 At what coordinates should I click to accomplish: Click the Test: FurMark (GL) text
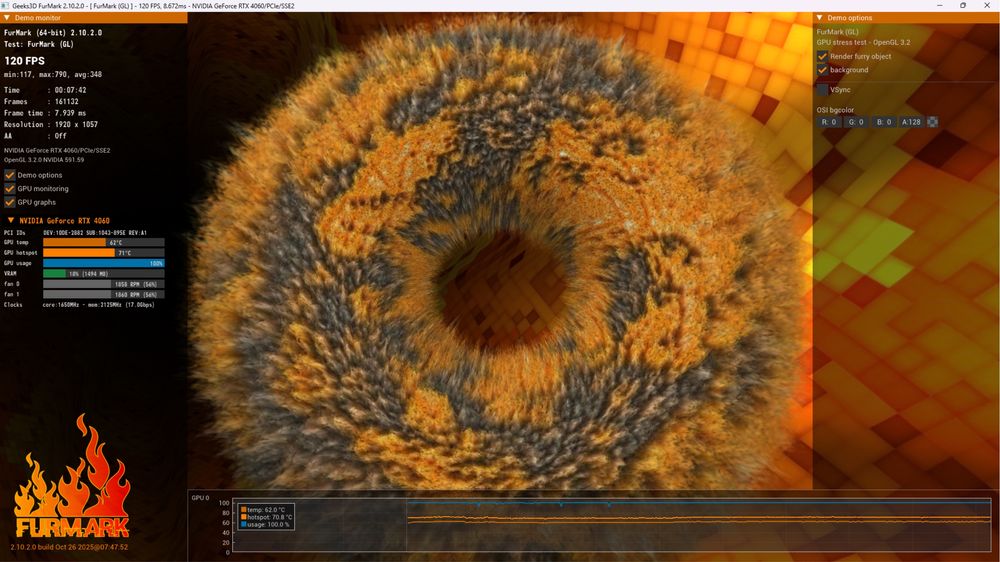(x=39, y=44)
